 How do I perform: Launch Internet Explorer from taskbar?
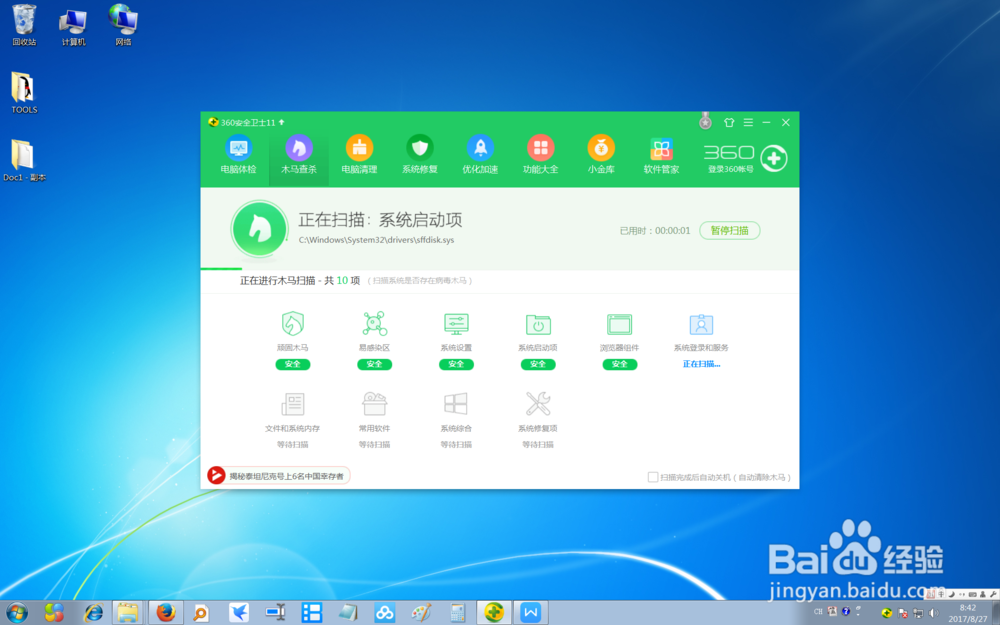[93, 614]
